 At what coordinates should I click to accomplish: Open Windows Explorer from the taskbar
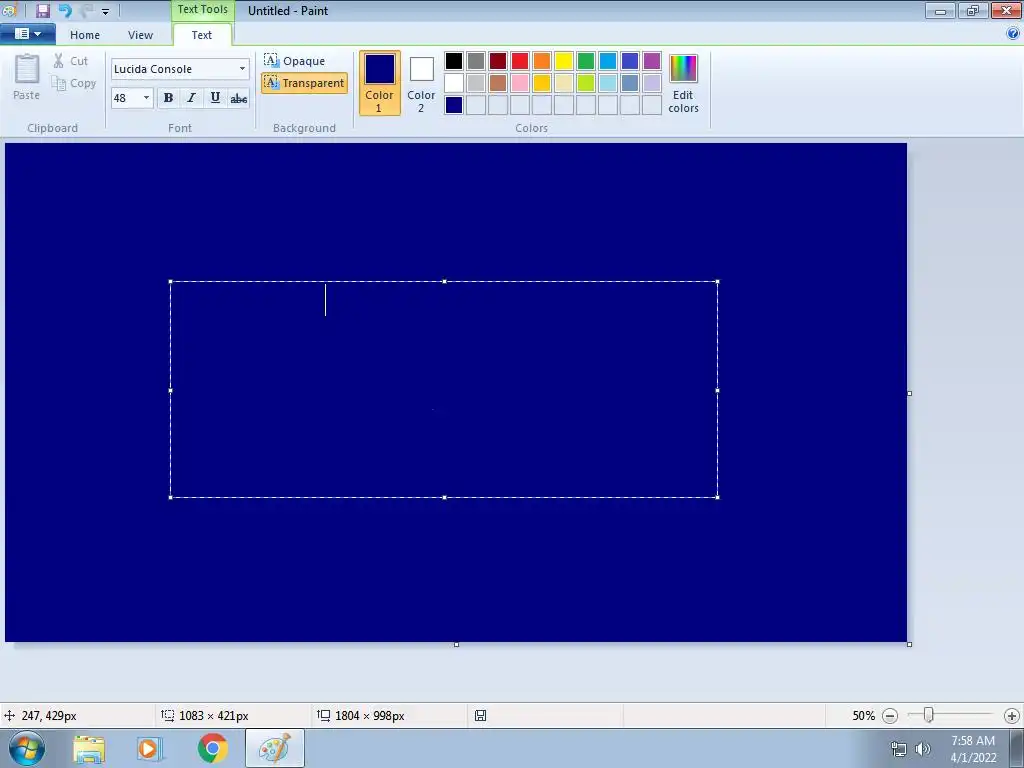(x=89, y=749)
